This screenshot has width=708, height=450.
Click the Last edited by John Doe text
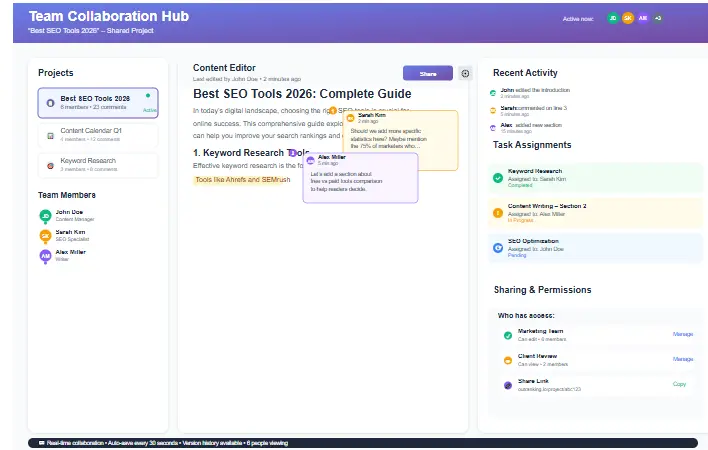pos(247,79)
